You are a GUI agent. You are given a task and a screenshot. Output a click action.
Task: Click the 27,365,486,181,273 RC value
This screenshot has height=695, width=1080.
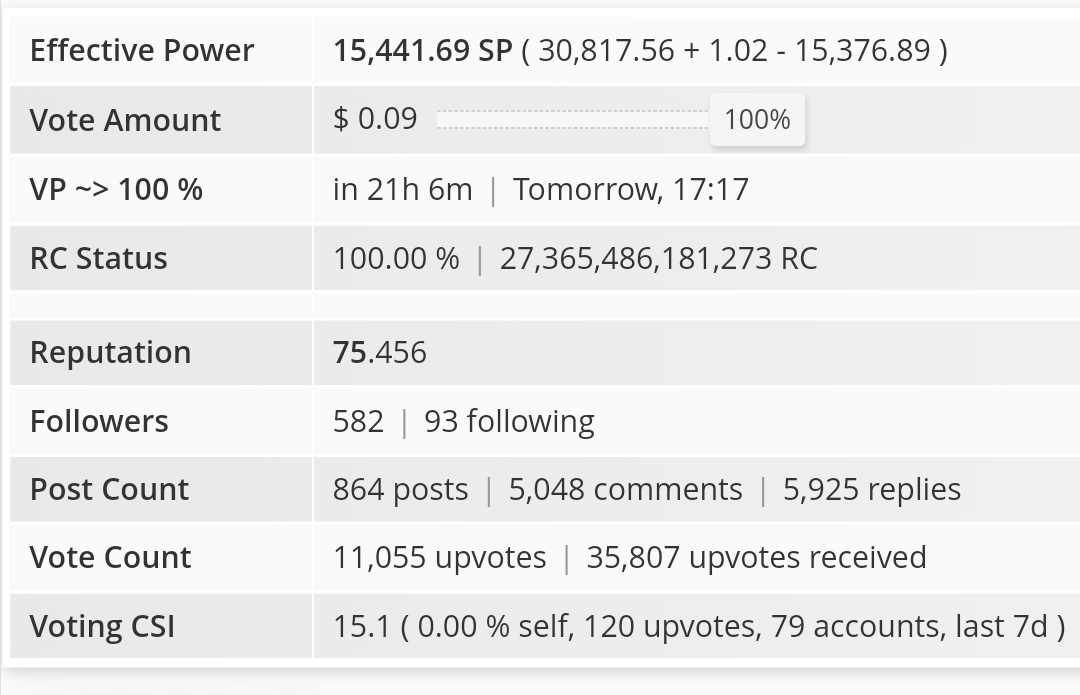coord(658,259)
